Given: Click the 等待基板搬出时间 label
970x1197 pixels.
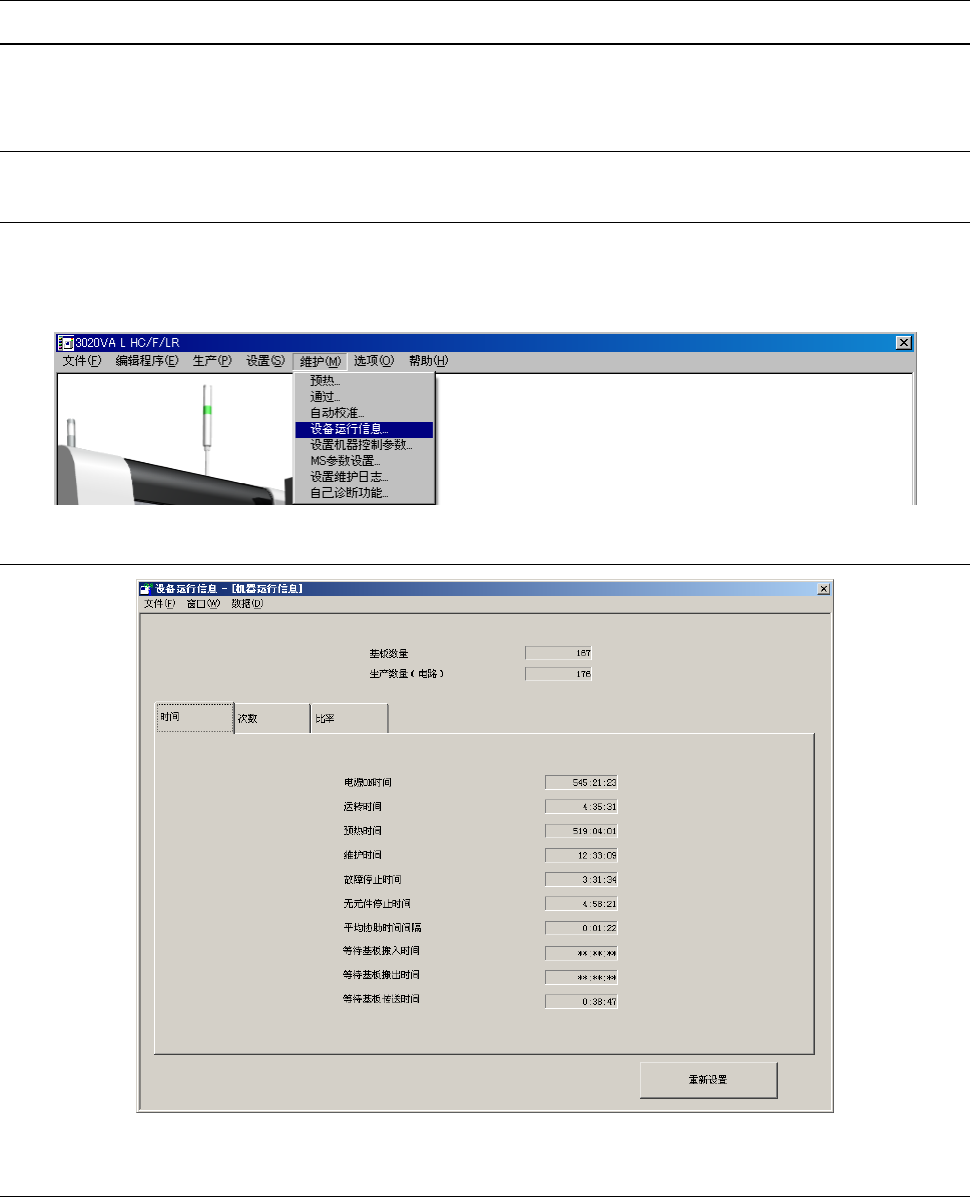Looking at the screenshot, I should (382, 976).
